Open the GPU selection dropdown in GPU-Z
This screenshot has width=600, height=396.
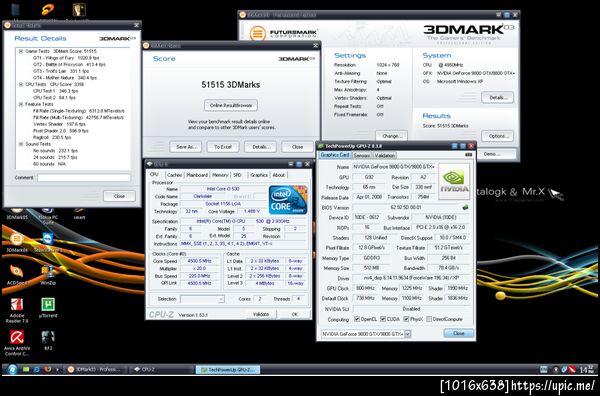click(408, 334)
